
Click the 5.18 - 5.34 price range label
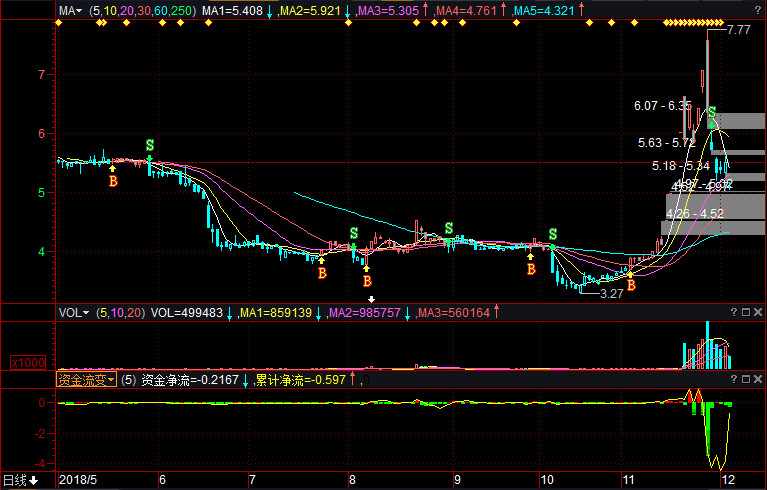coord(681,166)
